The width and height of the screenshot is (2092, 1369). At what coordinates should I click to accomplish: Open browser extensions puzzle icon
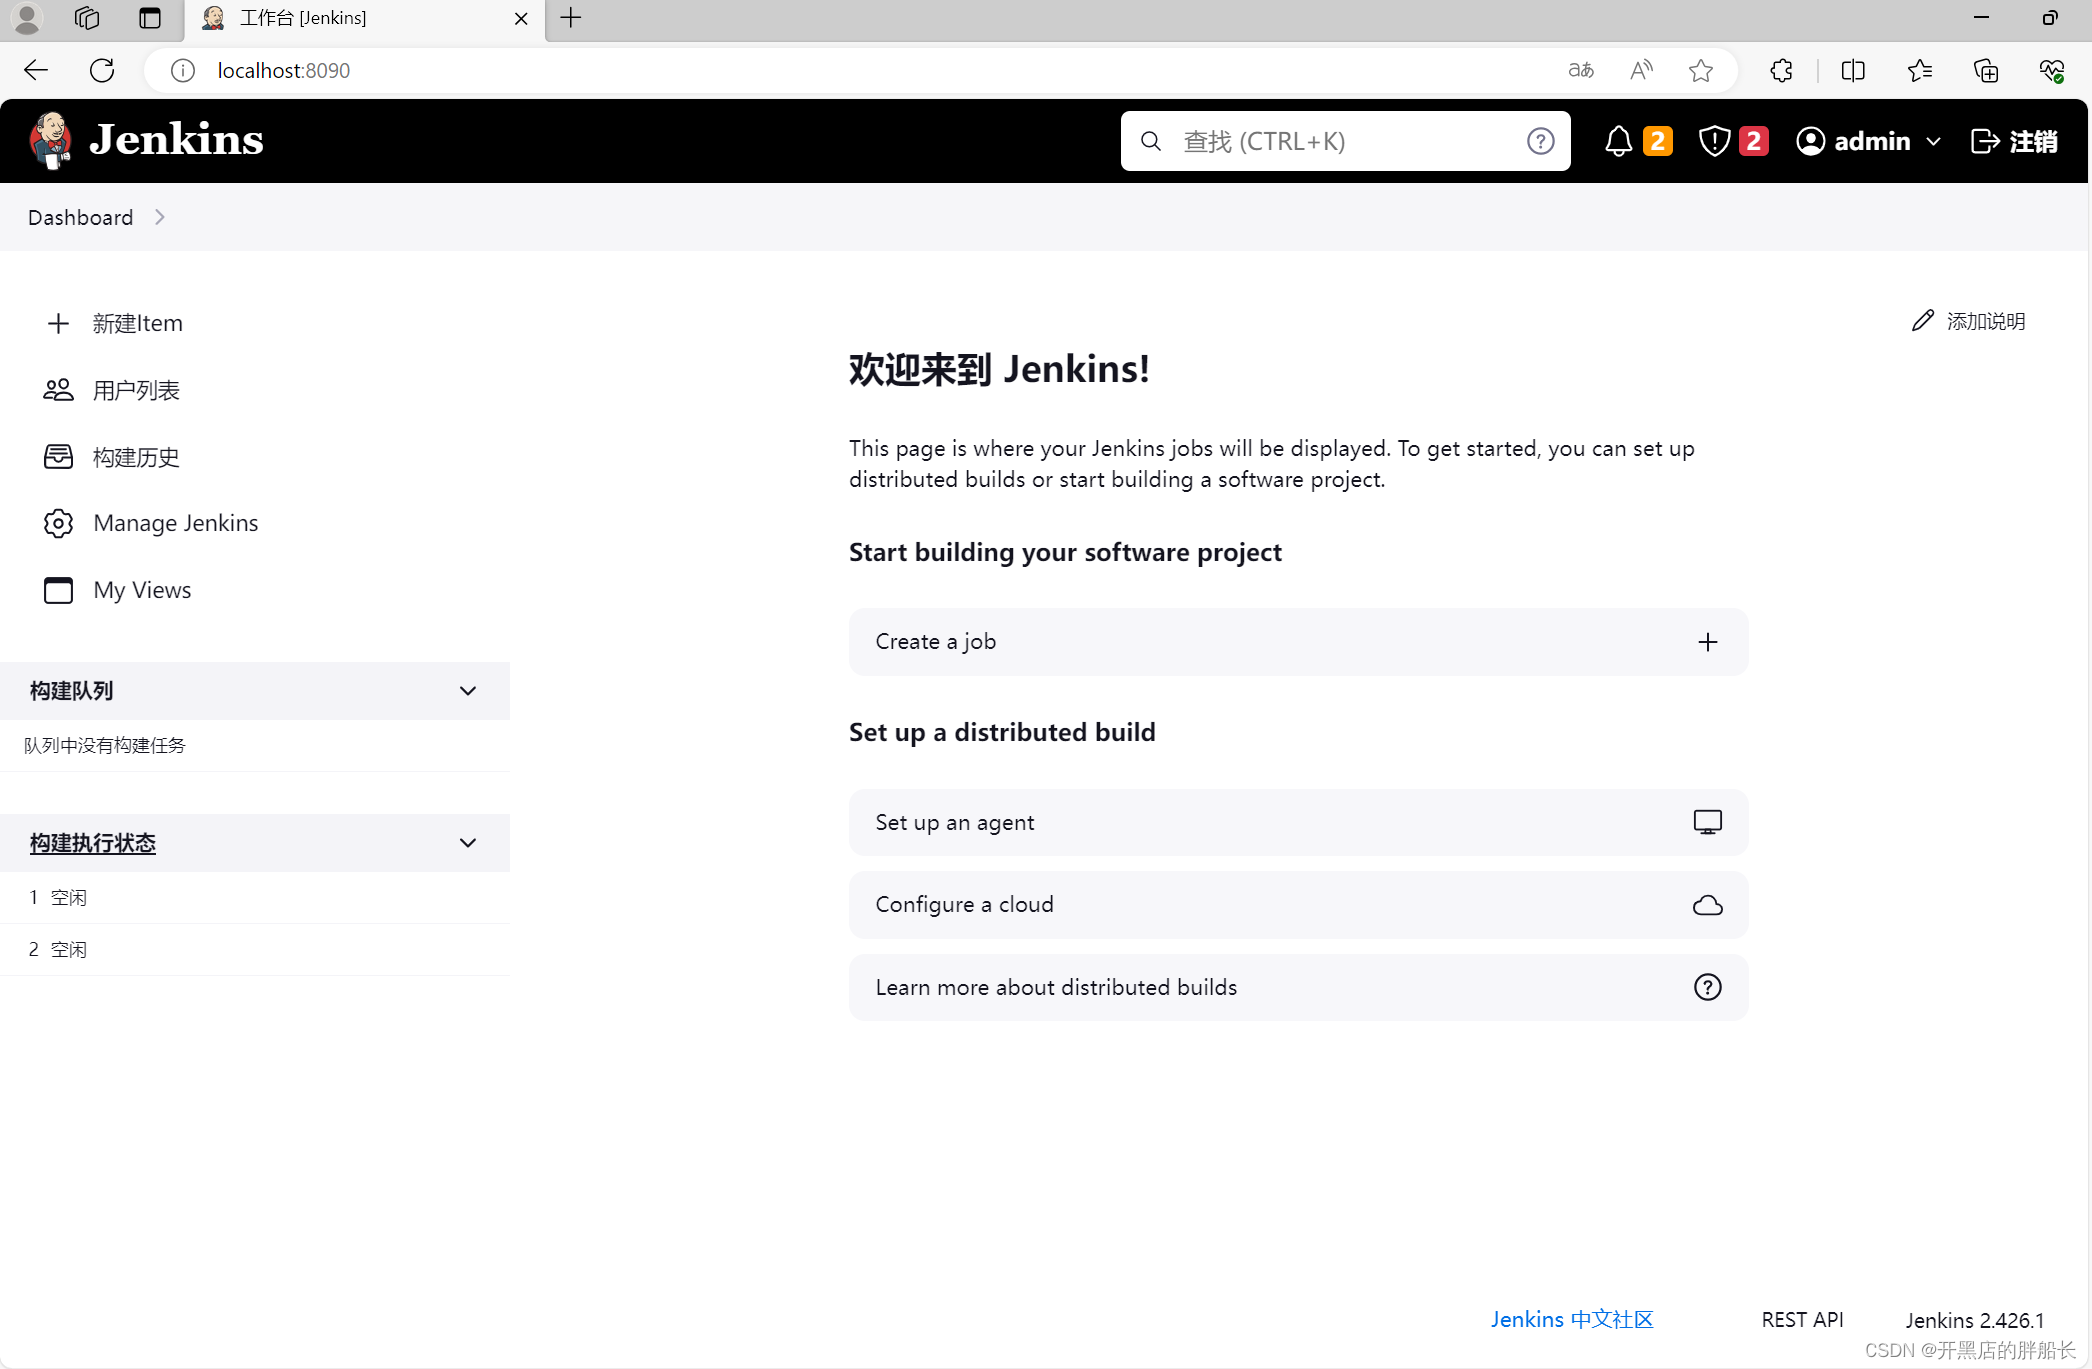coord(1782,70)
